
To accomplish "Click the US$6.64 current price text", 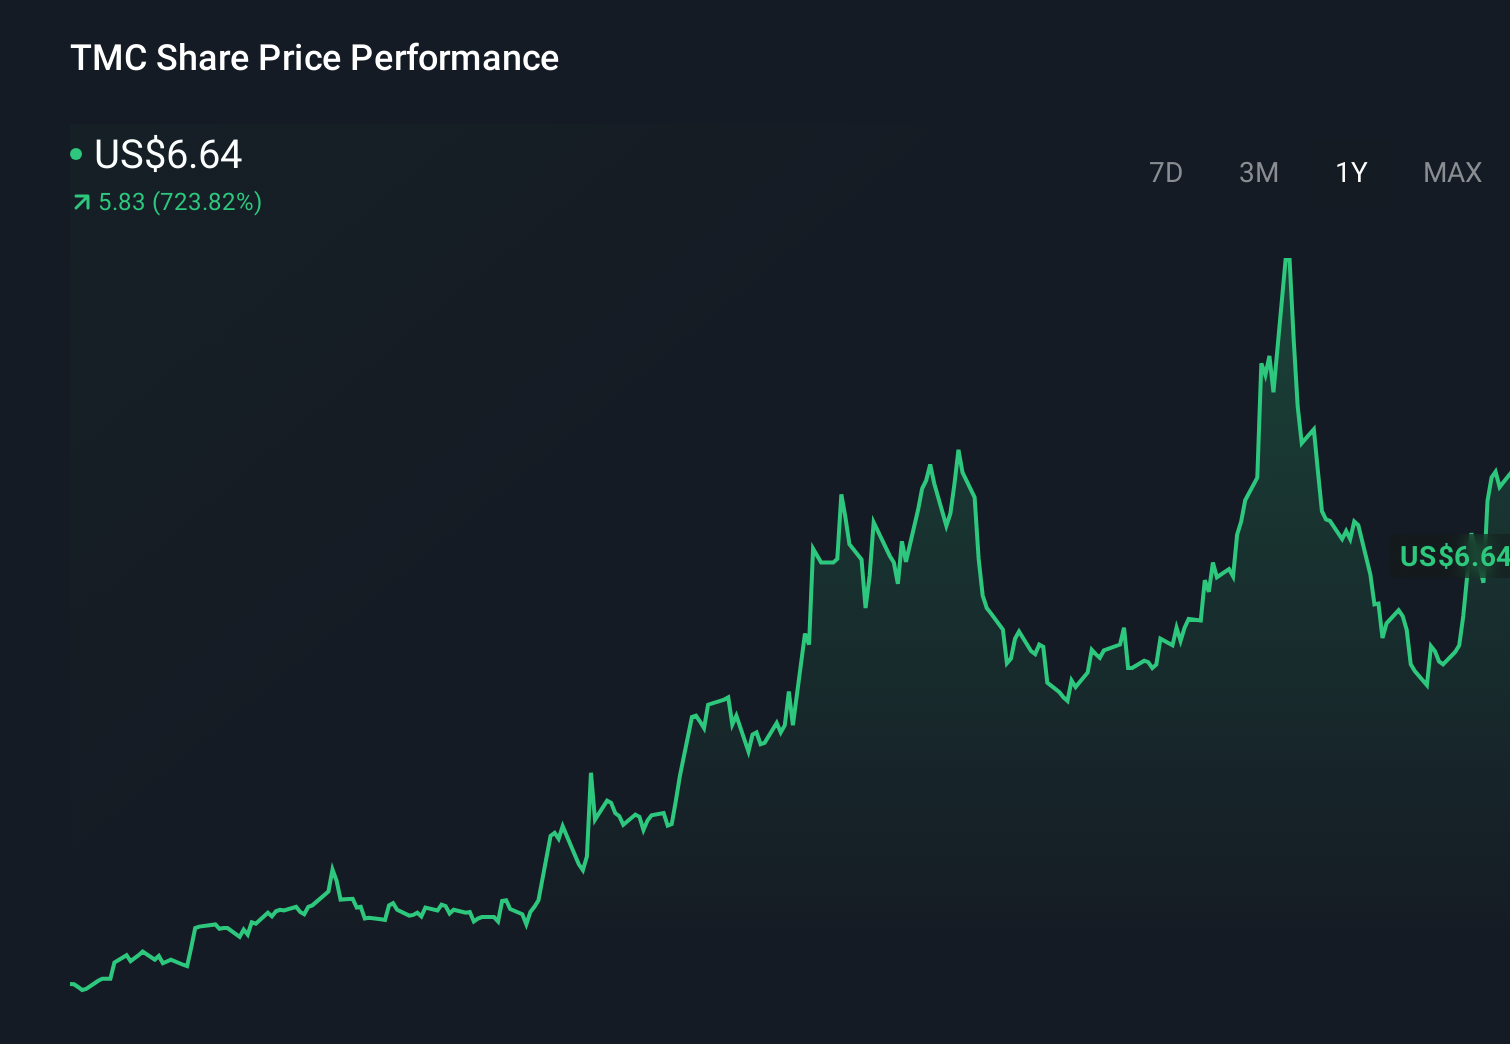I will (x=168, y=154).
